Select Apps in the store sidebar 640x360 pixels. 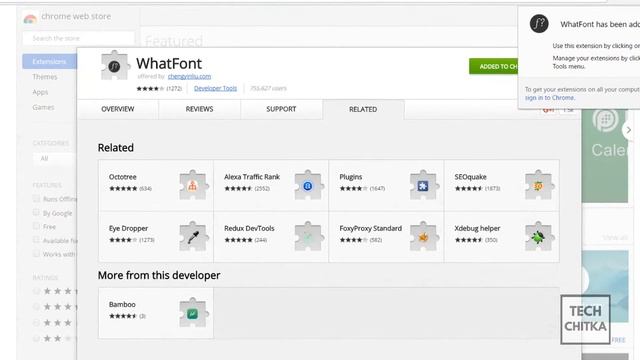pyautogui.click(x=40, y=92)
